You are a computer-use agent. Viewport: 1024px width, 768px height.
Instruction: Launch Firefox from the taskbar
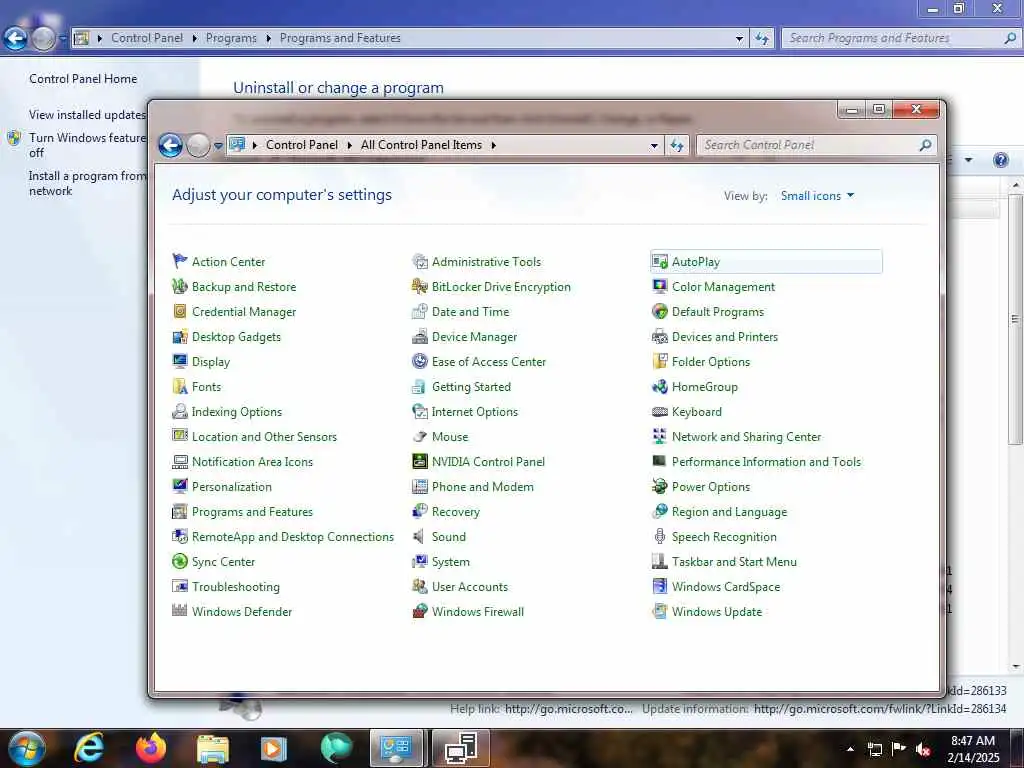coord(151,748)
